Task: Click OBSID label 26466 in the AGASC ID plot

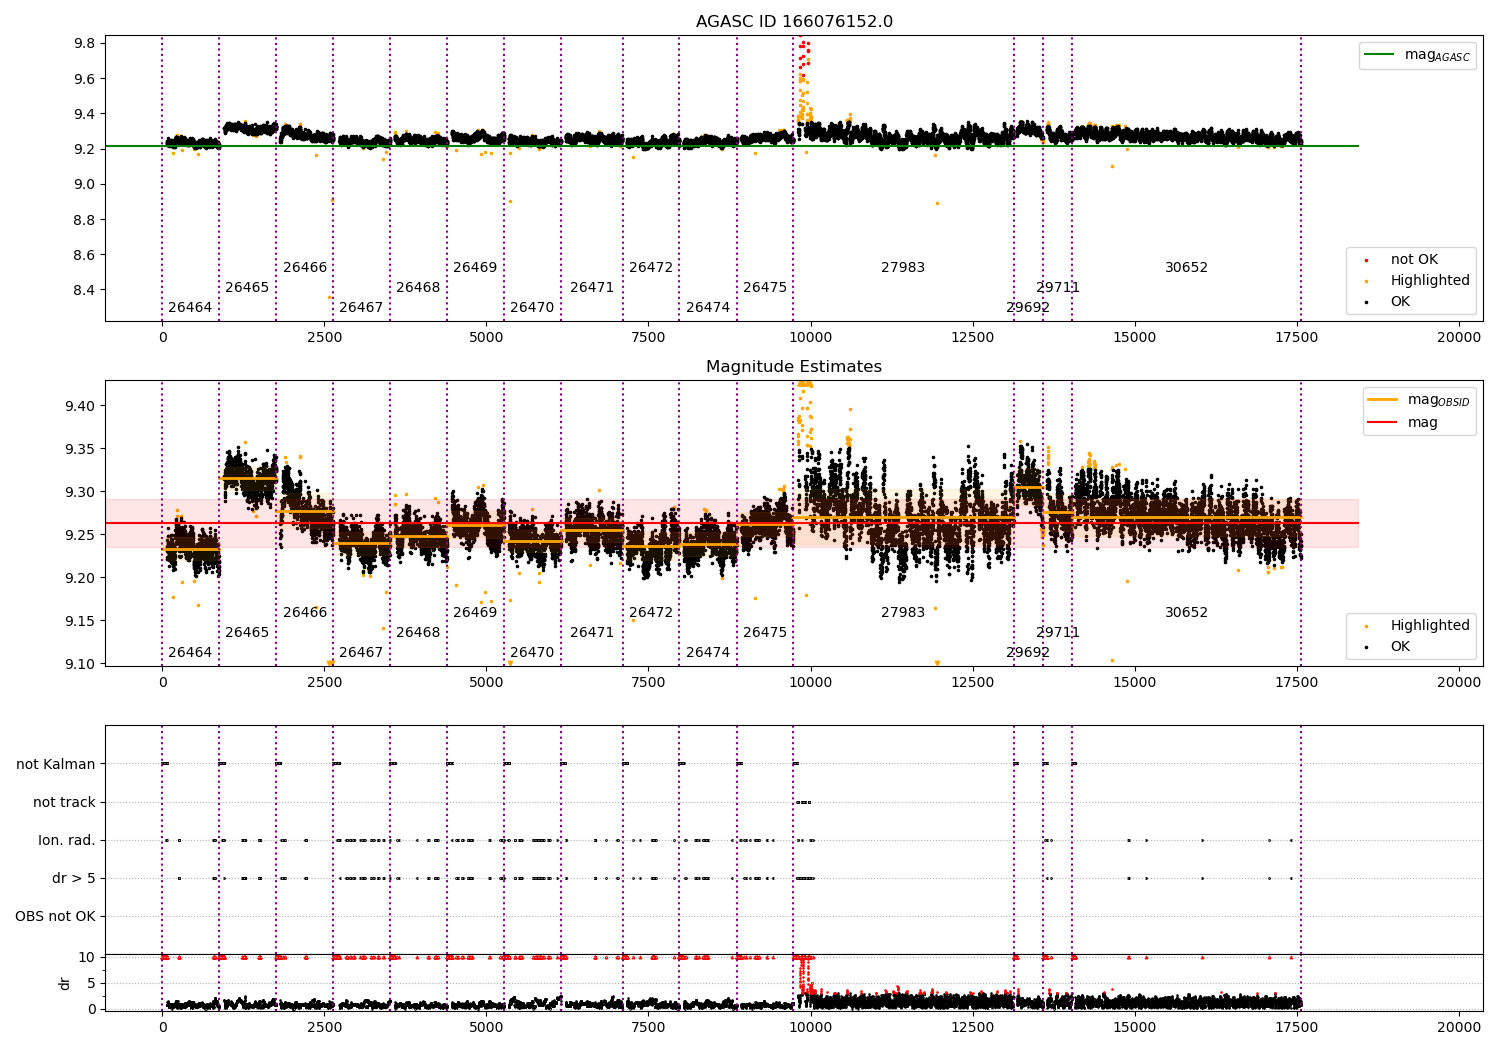Action: (x=305, y=268)
